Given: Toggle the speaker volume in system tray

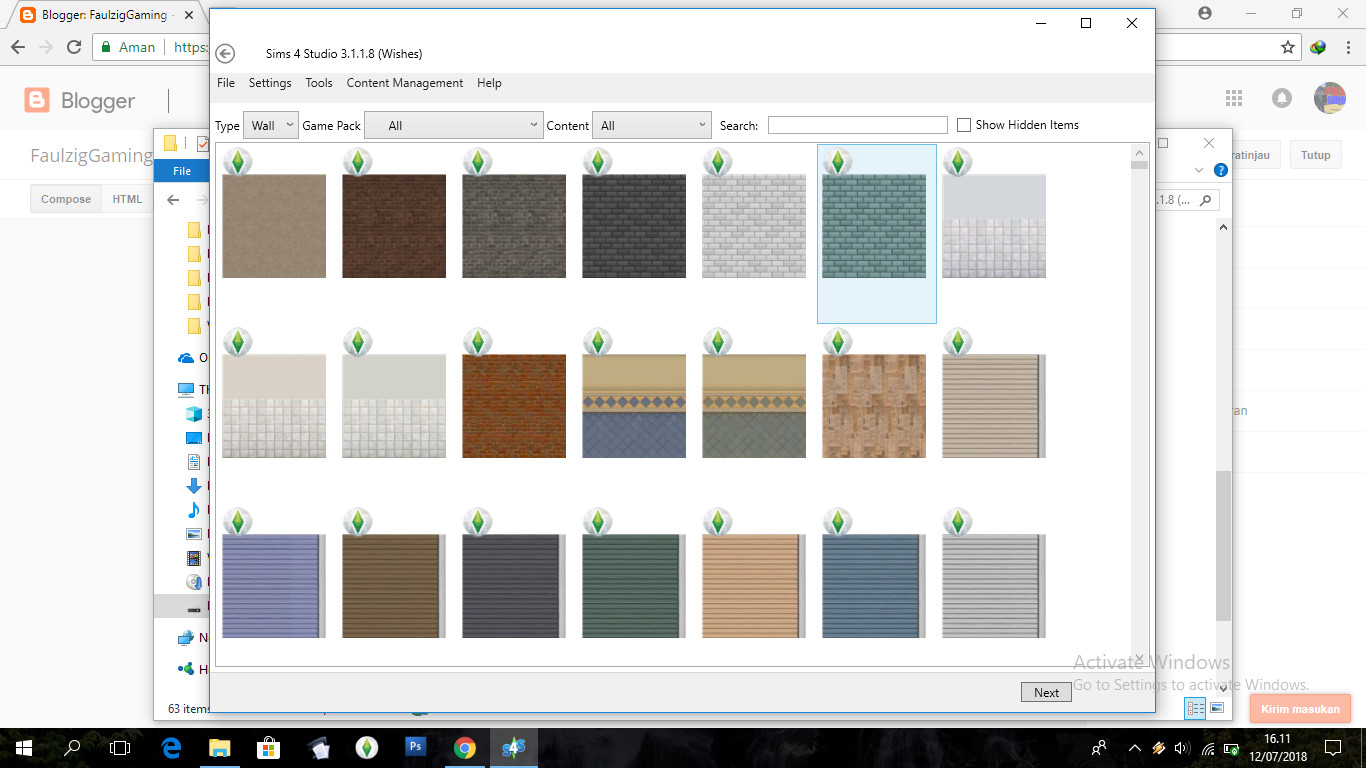Looking at the screenshot, I should pos(1183,746).
